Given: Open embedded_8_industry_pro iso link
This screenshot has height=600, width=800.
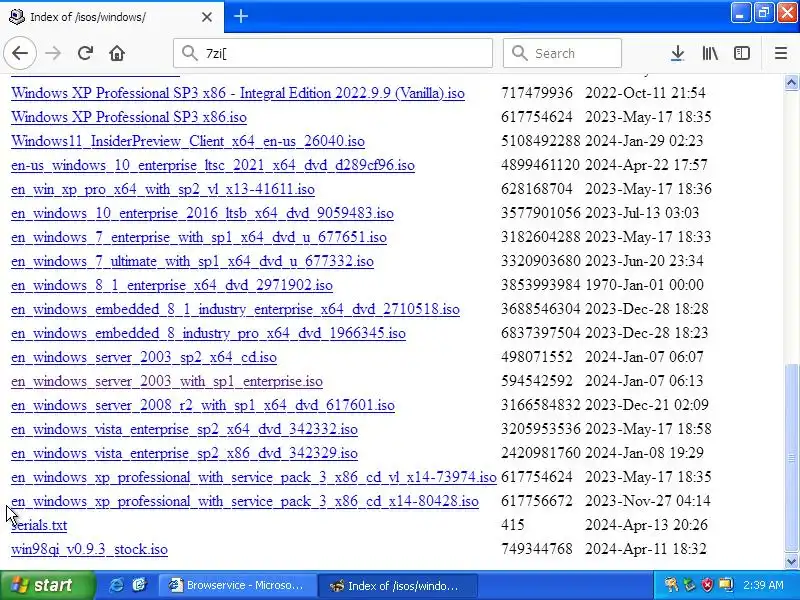Looking at the screenshot, I should pos(208,333).
